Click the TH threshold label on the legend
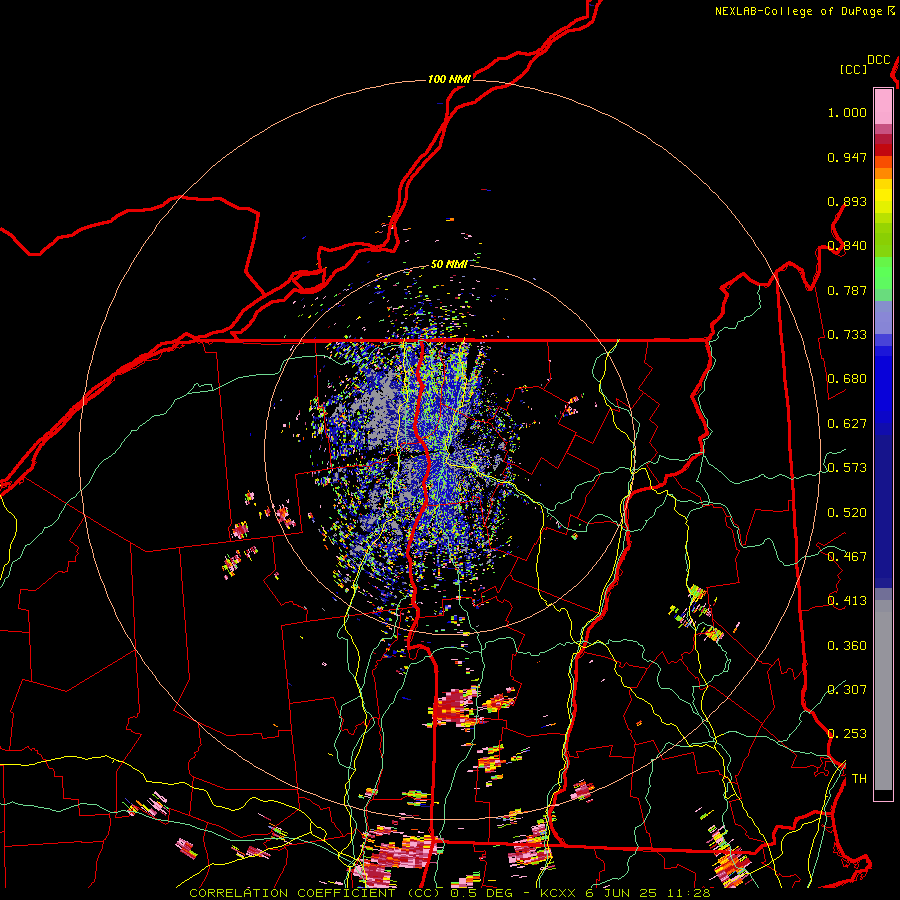Image resolution: width=900 pixels, height=900 pixels. pos(859,779)
